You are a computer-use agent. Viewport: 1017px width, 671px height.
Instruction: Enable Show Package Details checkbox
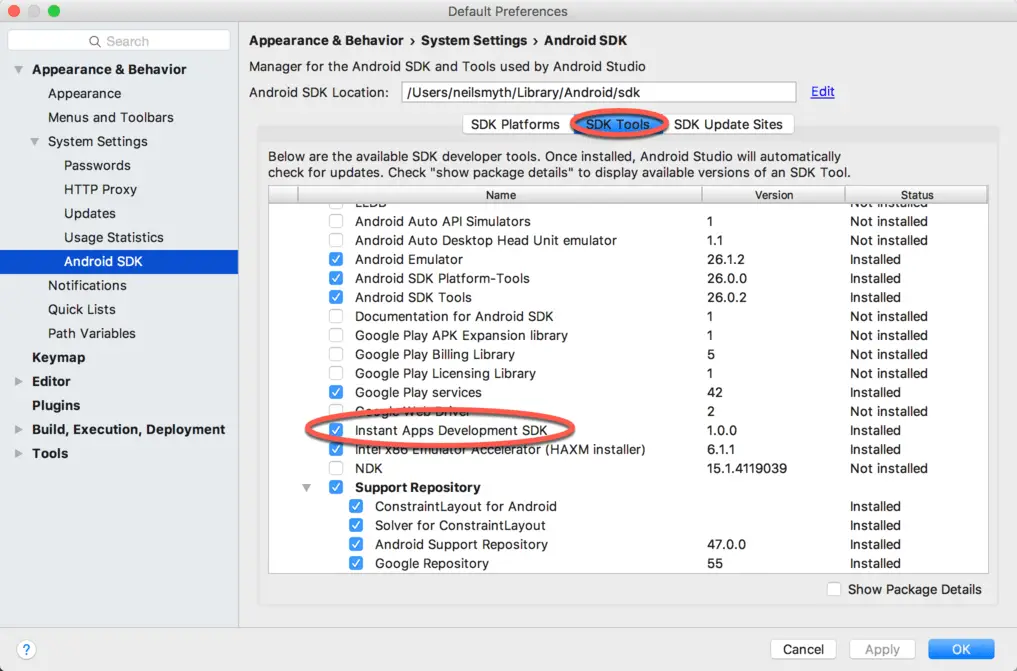pos(834,589)
